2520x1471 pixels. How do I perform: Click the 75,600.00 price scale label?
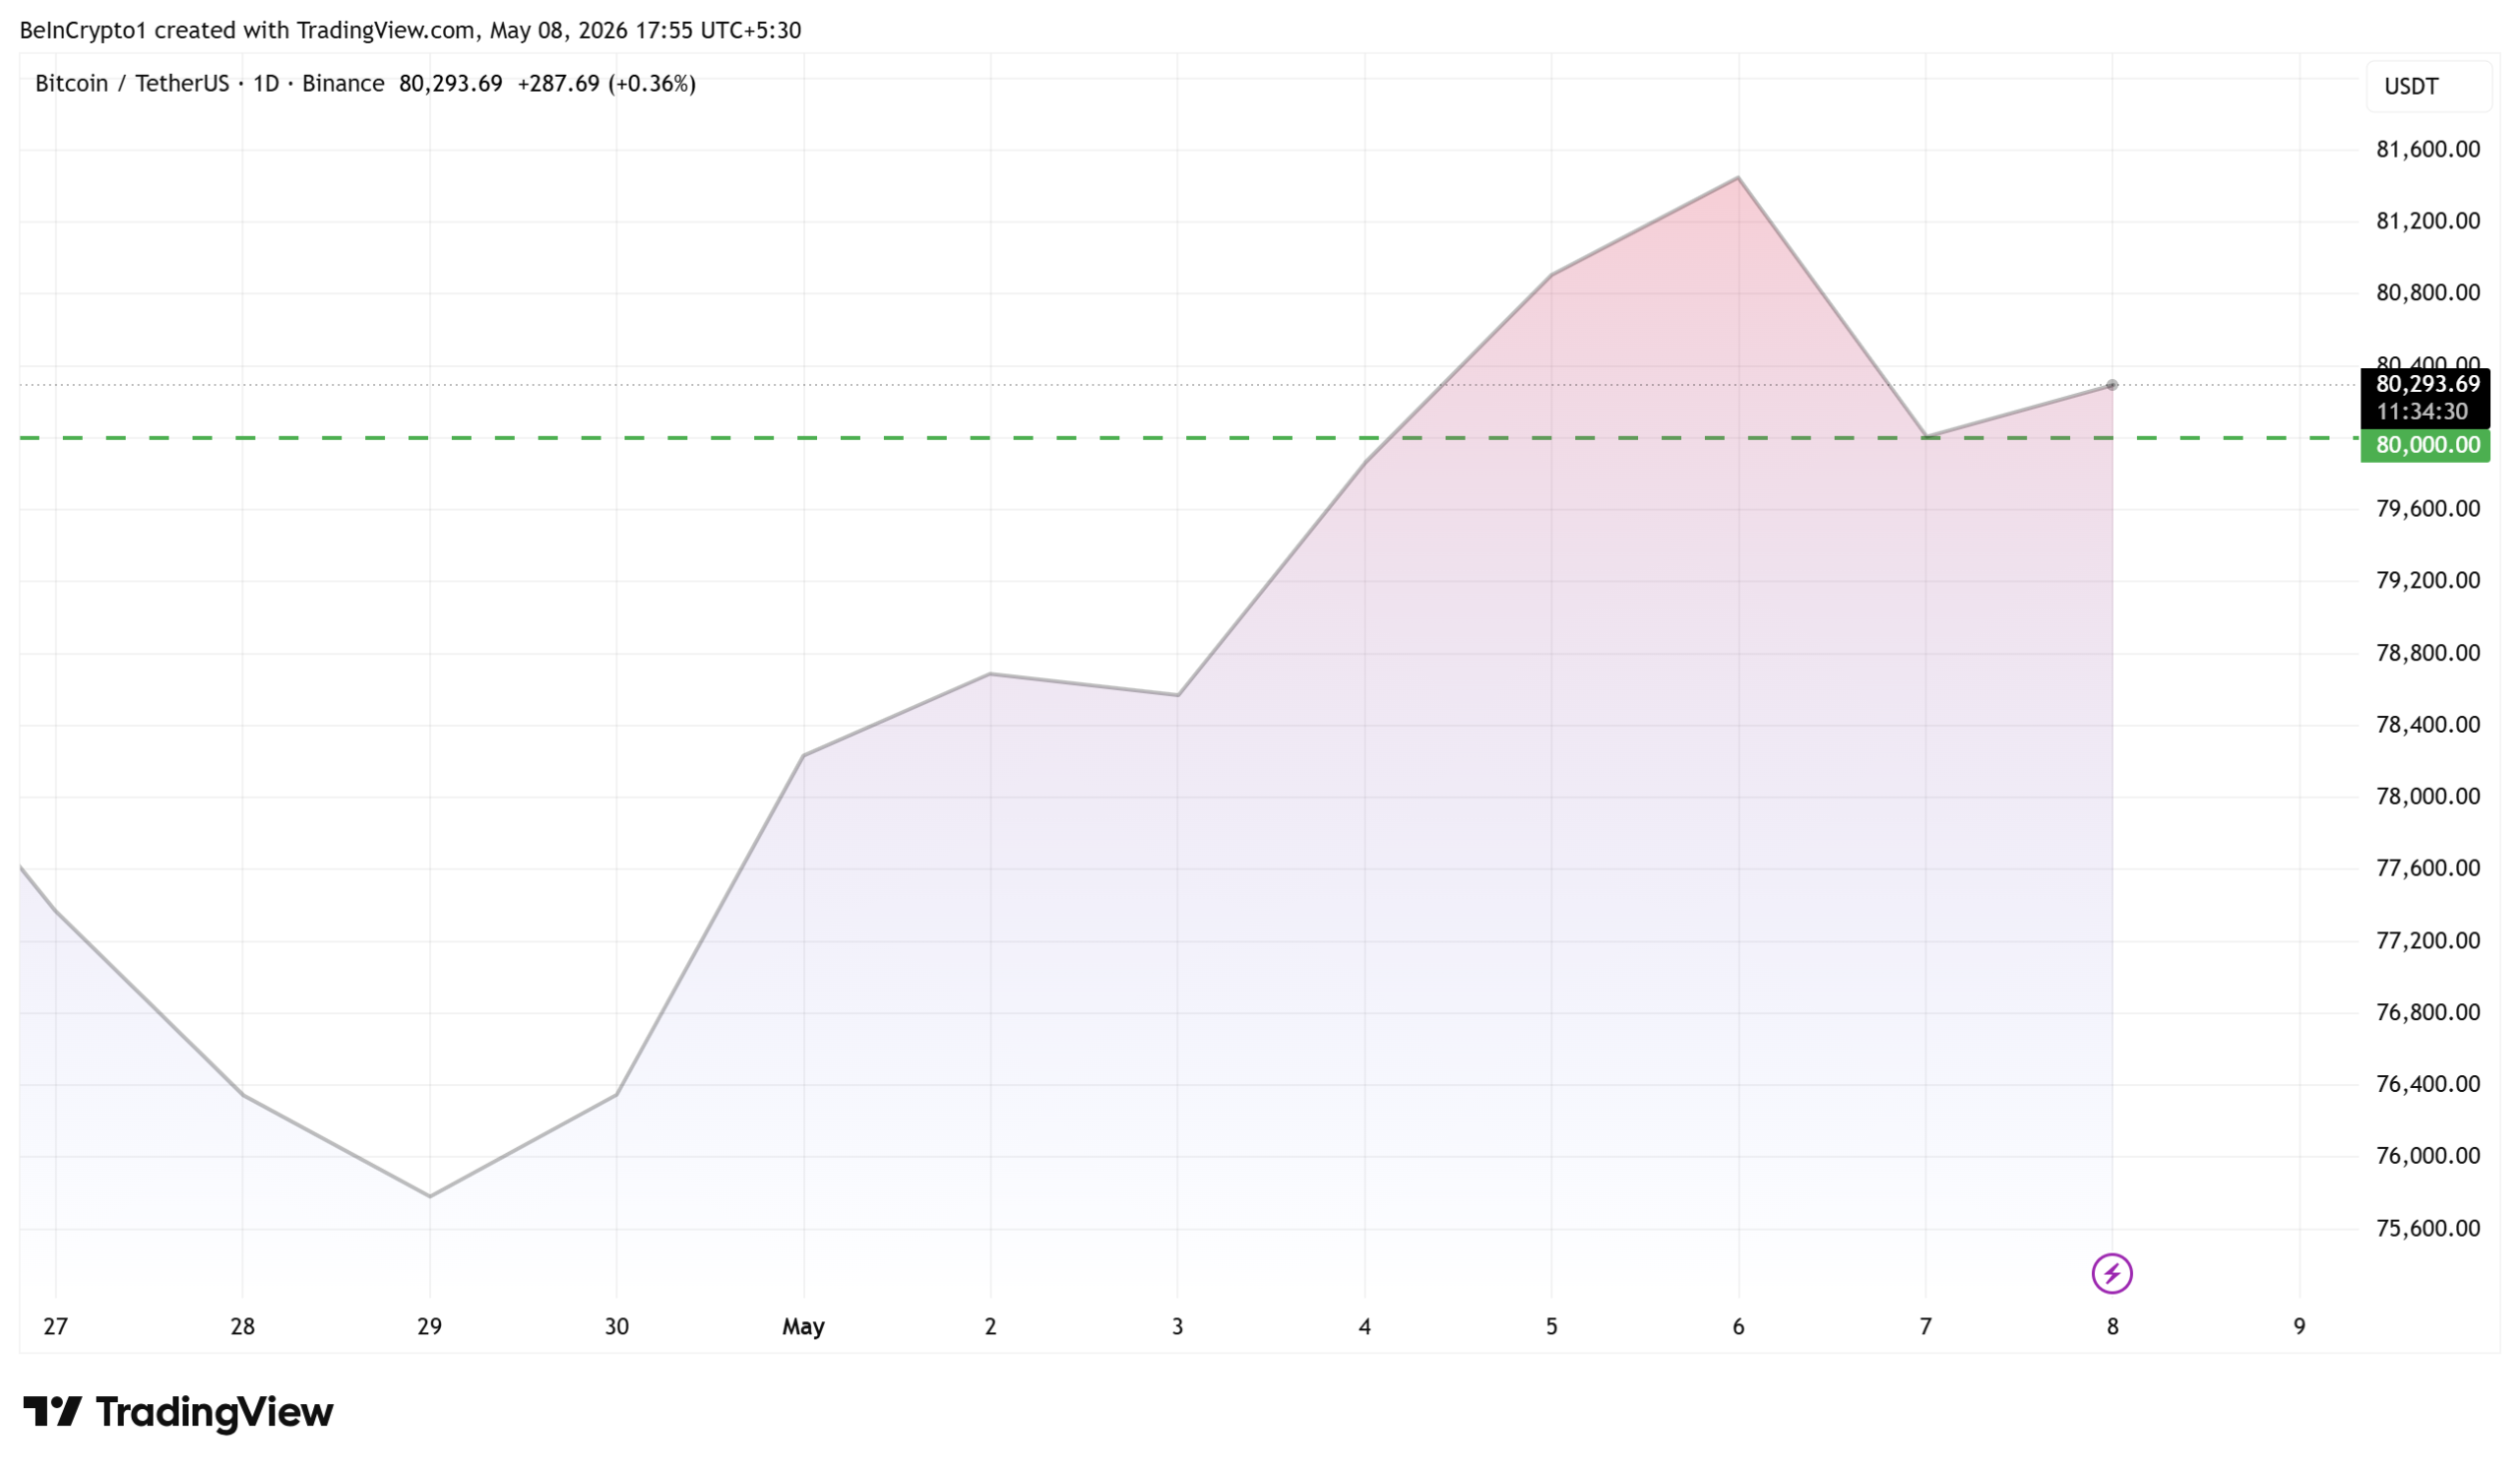tap(2427, 1228)
